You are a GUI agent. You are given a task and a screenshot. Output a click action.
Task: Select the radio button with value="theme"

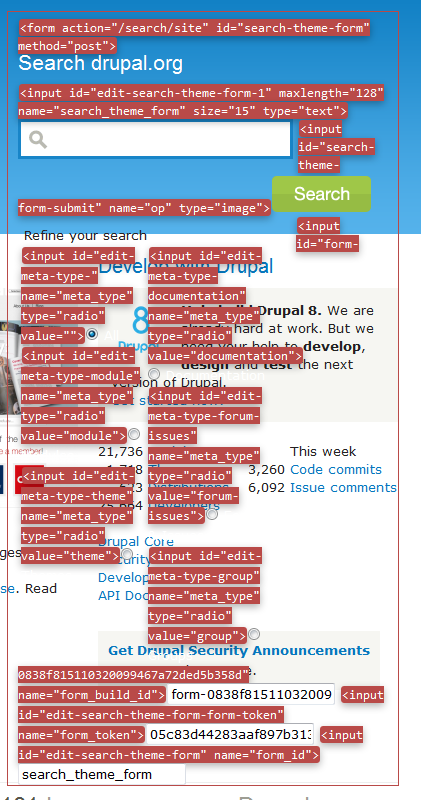click(127, 554)
